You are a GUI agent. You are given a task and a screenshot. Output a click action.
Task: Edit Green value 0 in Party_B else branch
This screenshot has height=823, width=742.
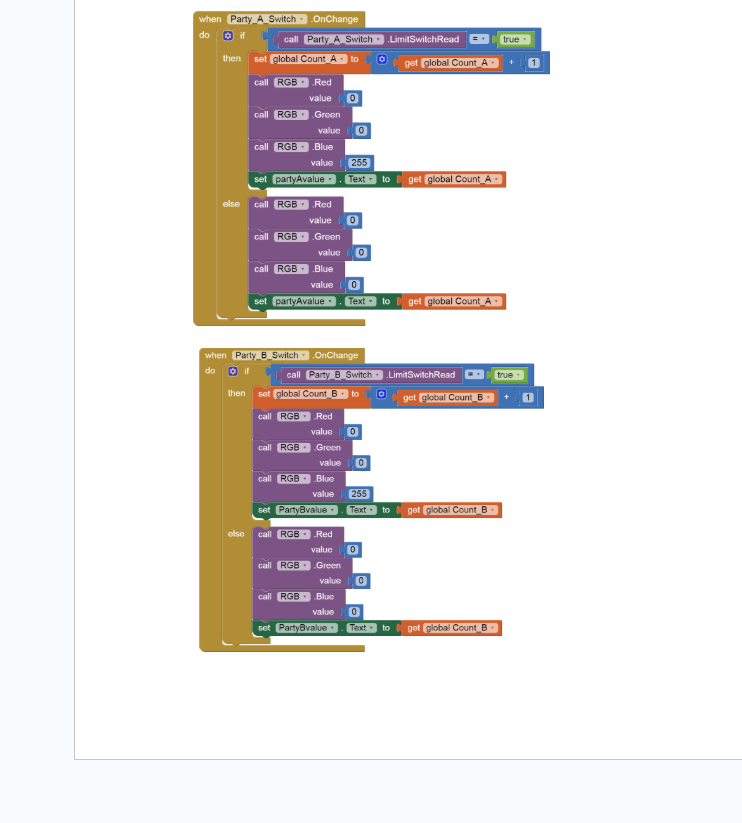pos(361,581)
